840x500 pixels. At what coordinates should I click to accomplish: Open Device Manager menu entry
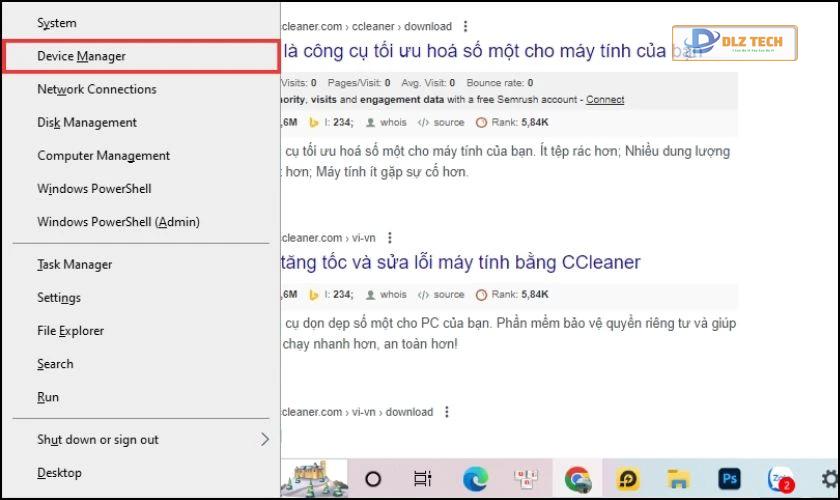point(141,56)
